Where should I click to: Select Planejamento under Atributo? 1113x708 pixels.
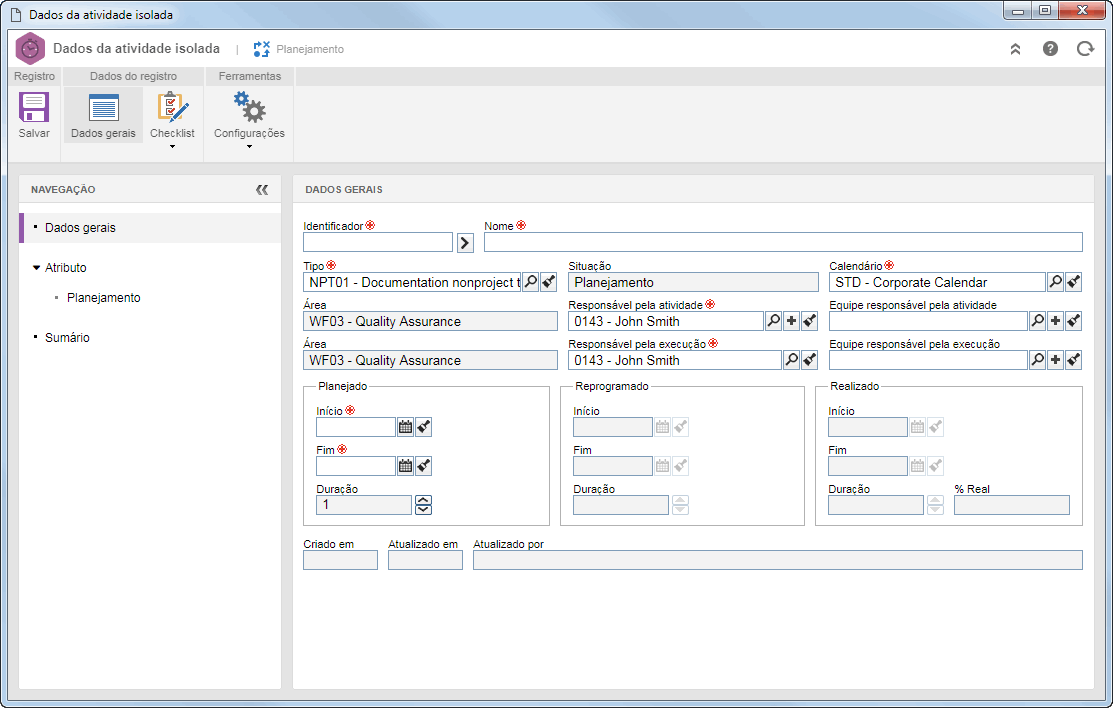tap(104, 298)
